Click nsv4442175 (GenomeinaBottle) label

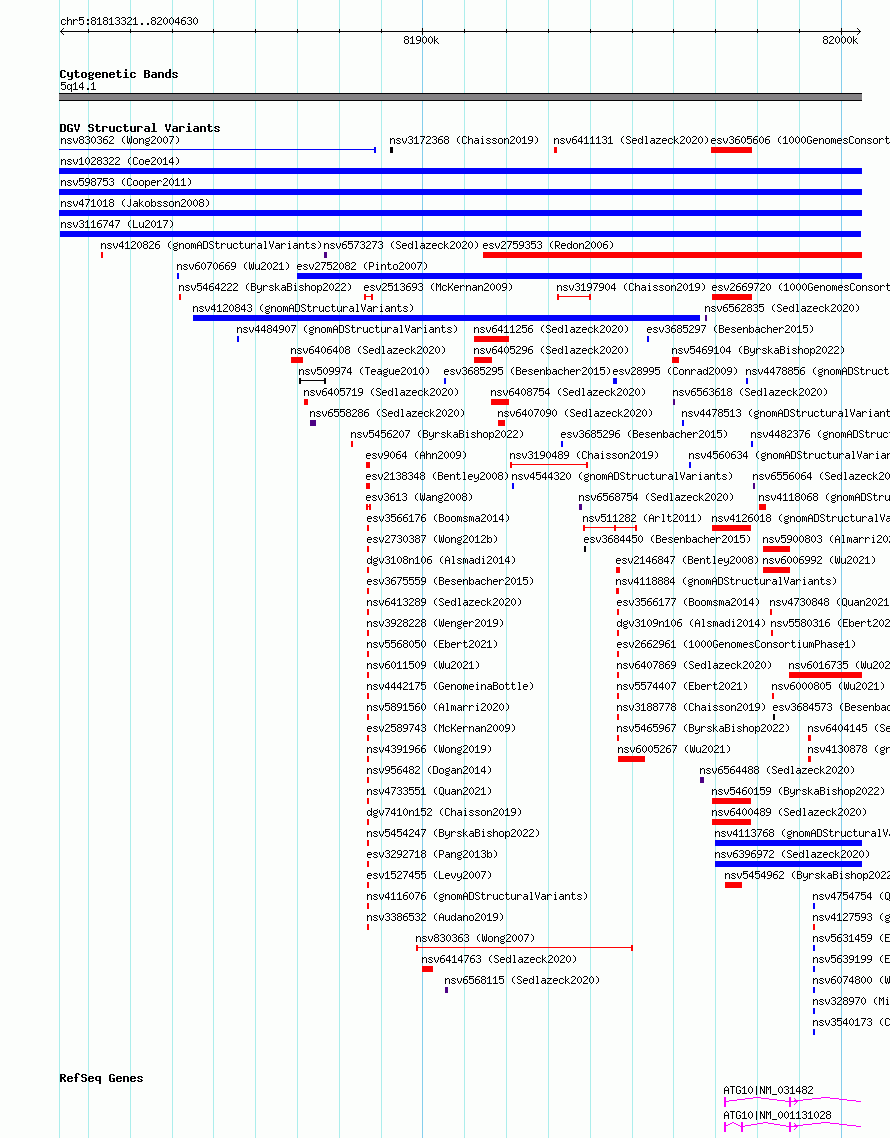point(450,687)
